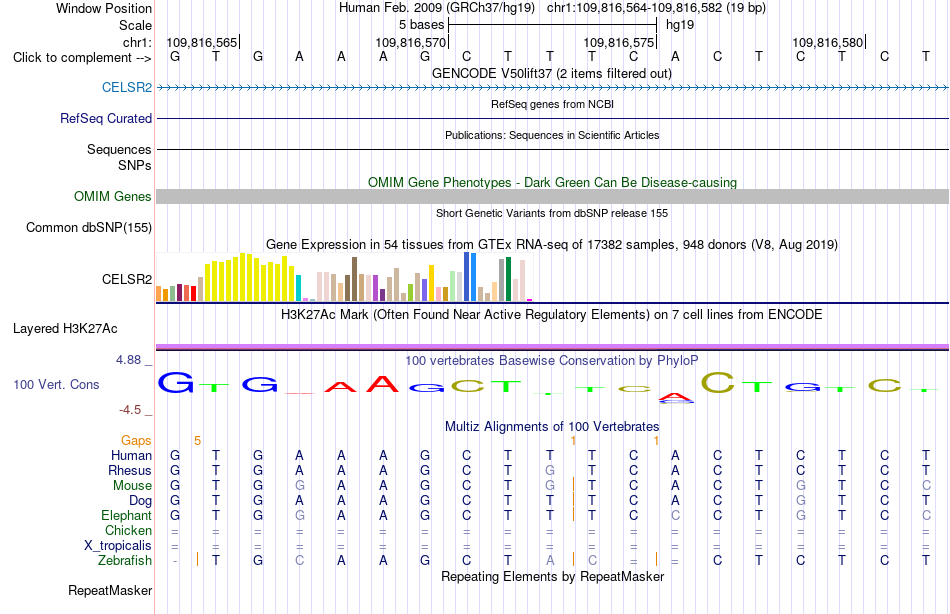
Task: Click the CELSR2 gene arrow line
Action: 552,88
